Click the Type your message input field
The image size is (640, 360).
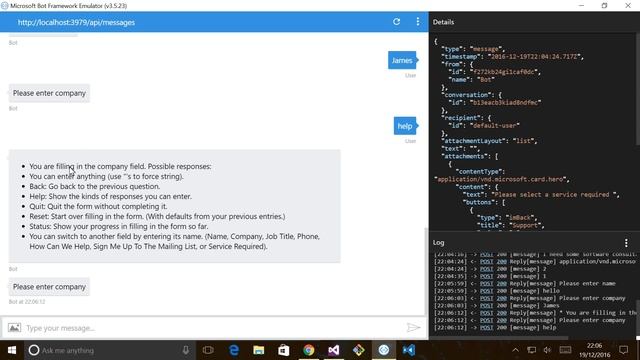pyautogui.click(x=214, y=328)
